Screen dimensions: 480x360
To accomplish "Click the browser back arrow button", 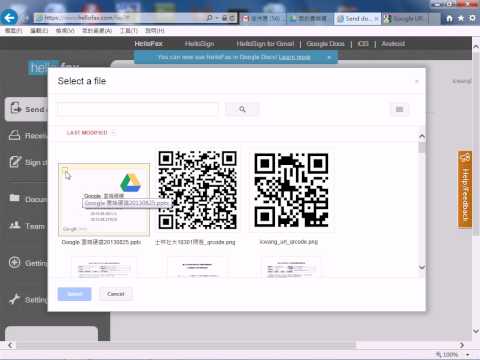I will 9,17.
